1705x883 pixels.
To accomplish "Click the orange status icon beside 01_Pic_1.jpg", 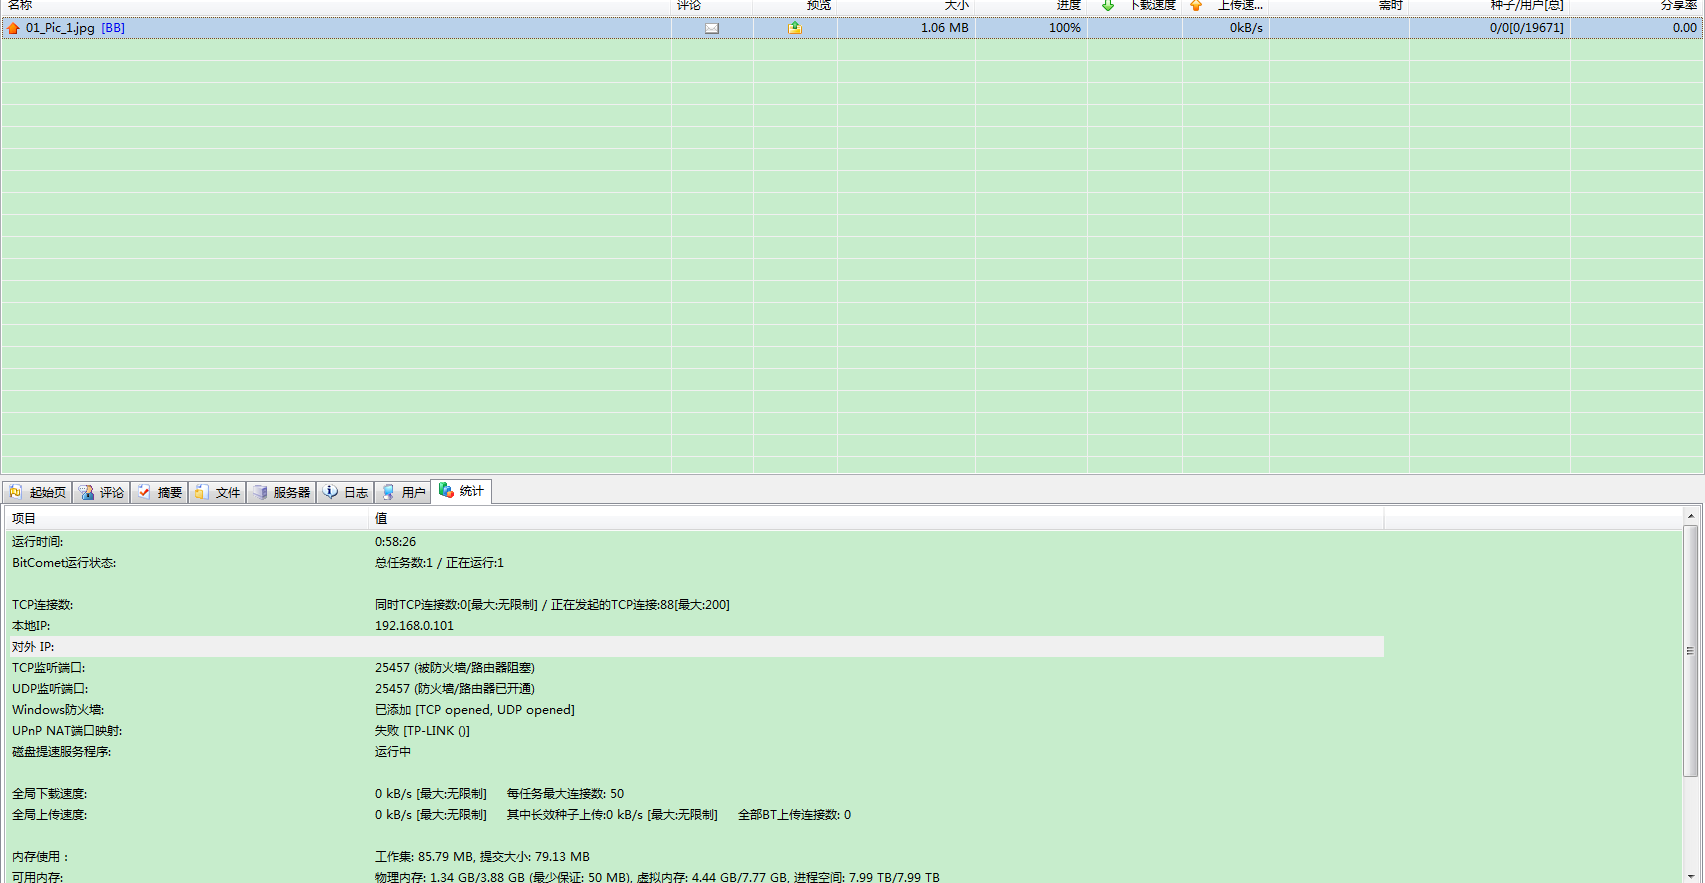I will coord(13,28).
